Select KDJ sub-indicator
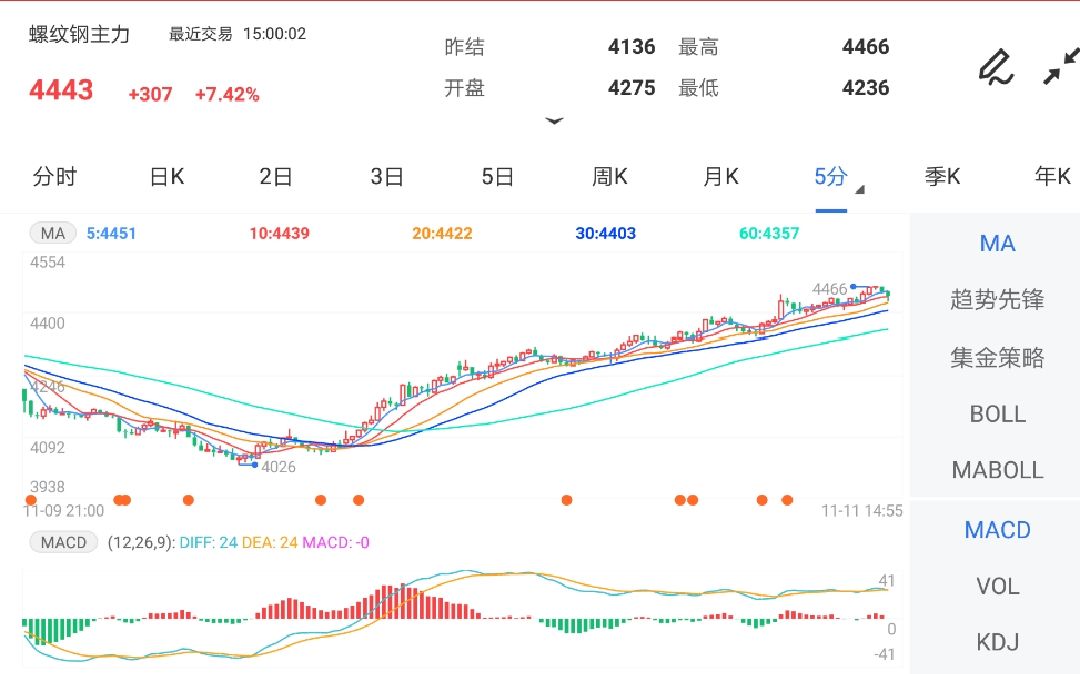Screen dimensions: 1080x674 point(997,642)
